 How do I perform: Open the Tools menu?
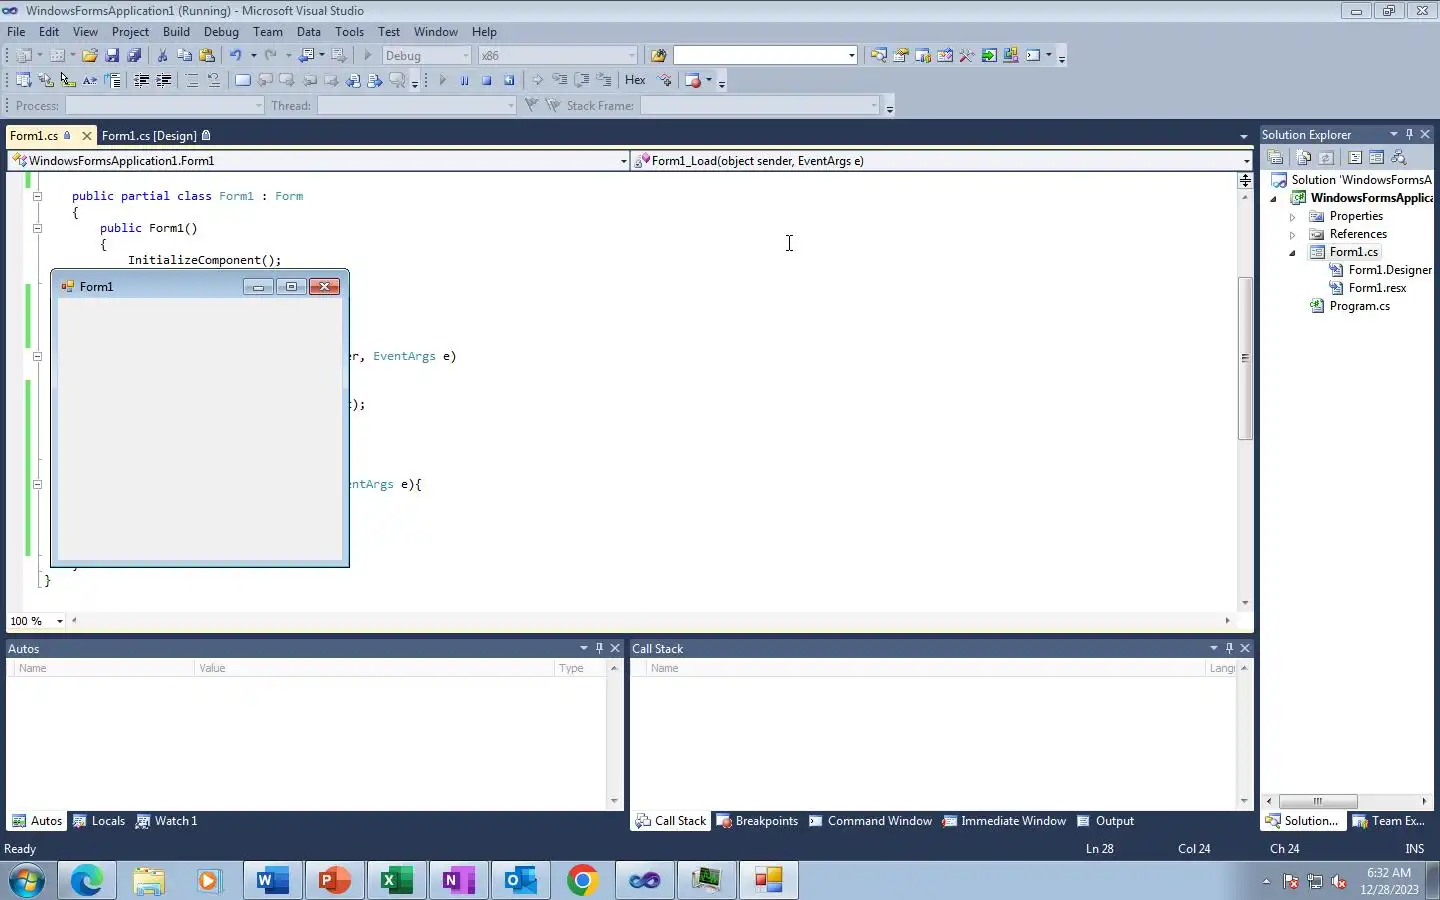[x=349, y=32]
